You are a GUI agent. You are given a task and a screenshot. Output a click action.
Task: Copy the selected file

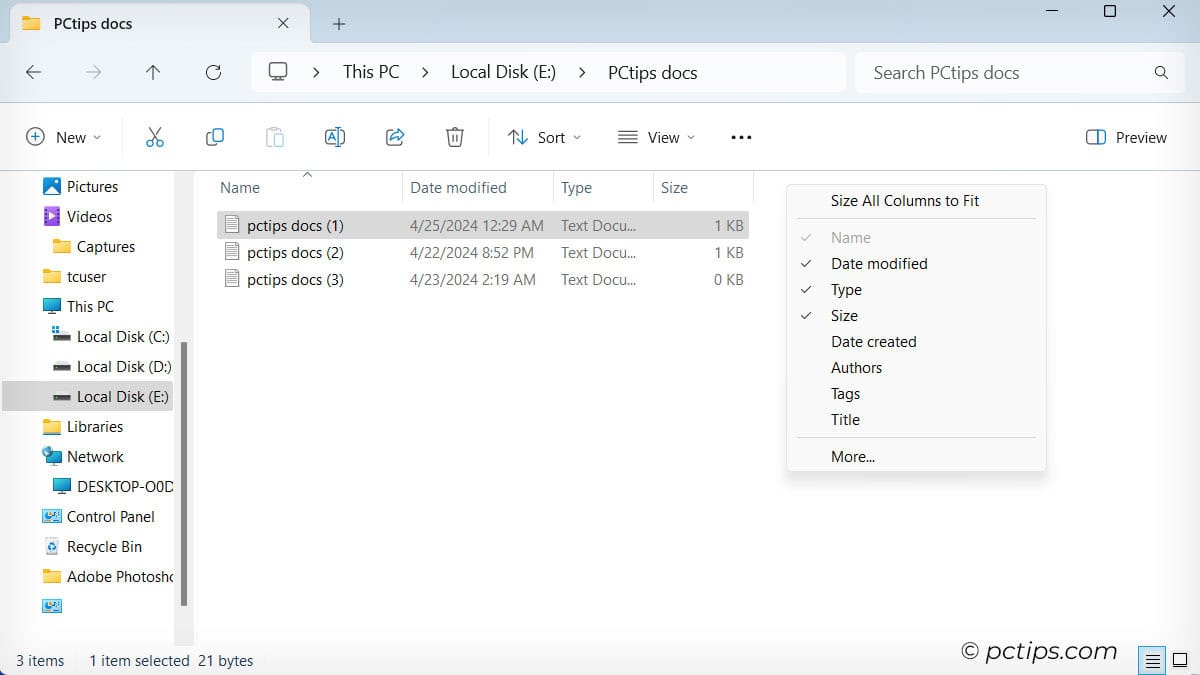click(x=215, y=137)
